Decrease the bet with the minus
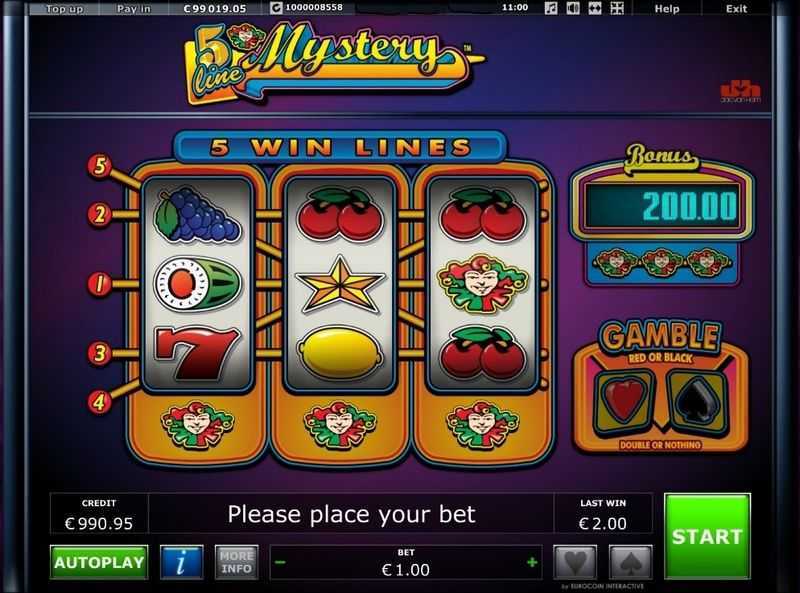The width and height of the screenshot is (800, 593). pos(280,562)
